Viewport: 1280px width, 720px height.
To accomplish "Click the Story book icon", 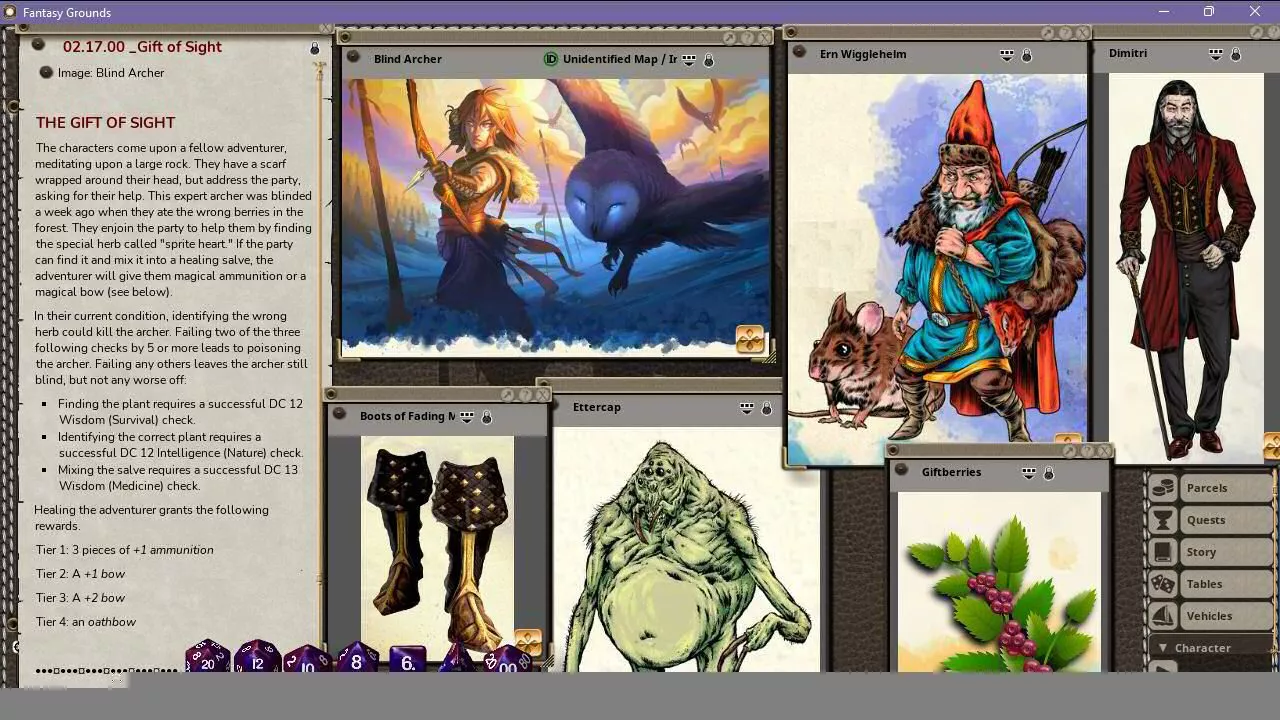I will 1163,552.
